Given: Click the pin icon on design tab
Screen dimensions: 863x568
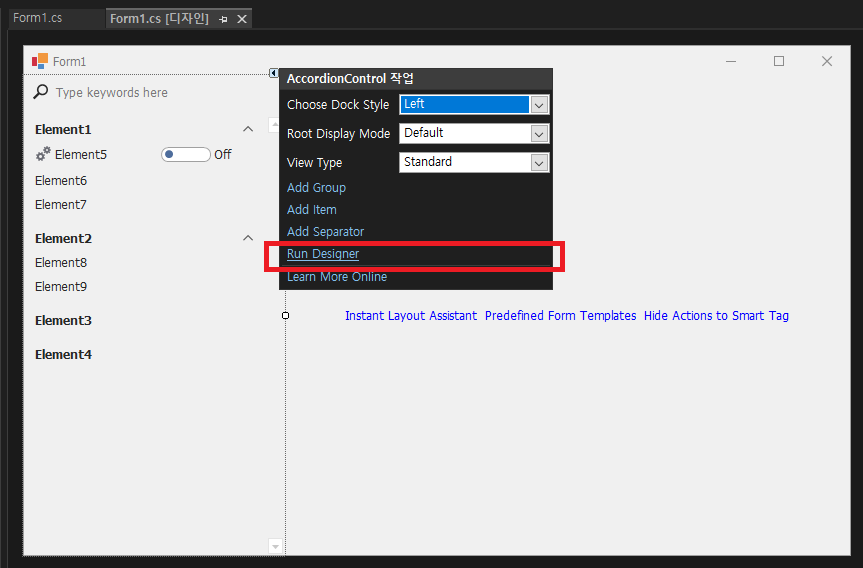Looking at the screenshot, I should click(223, 19).
